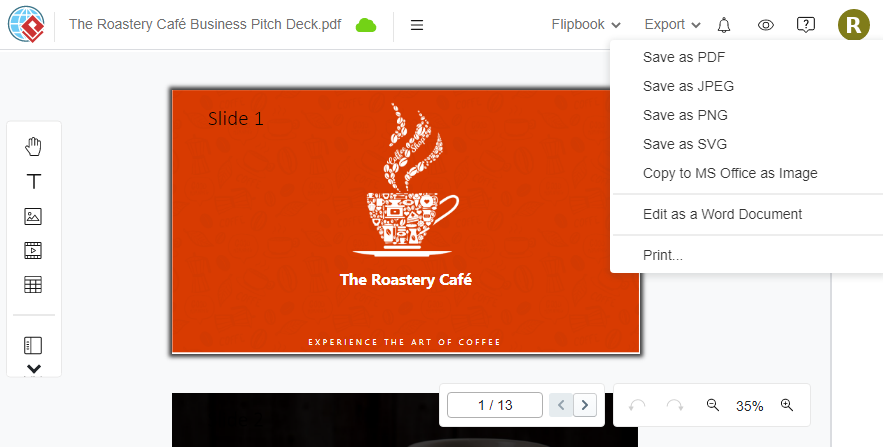Select the Hand pan tool

34,146
